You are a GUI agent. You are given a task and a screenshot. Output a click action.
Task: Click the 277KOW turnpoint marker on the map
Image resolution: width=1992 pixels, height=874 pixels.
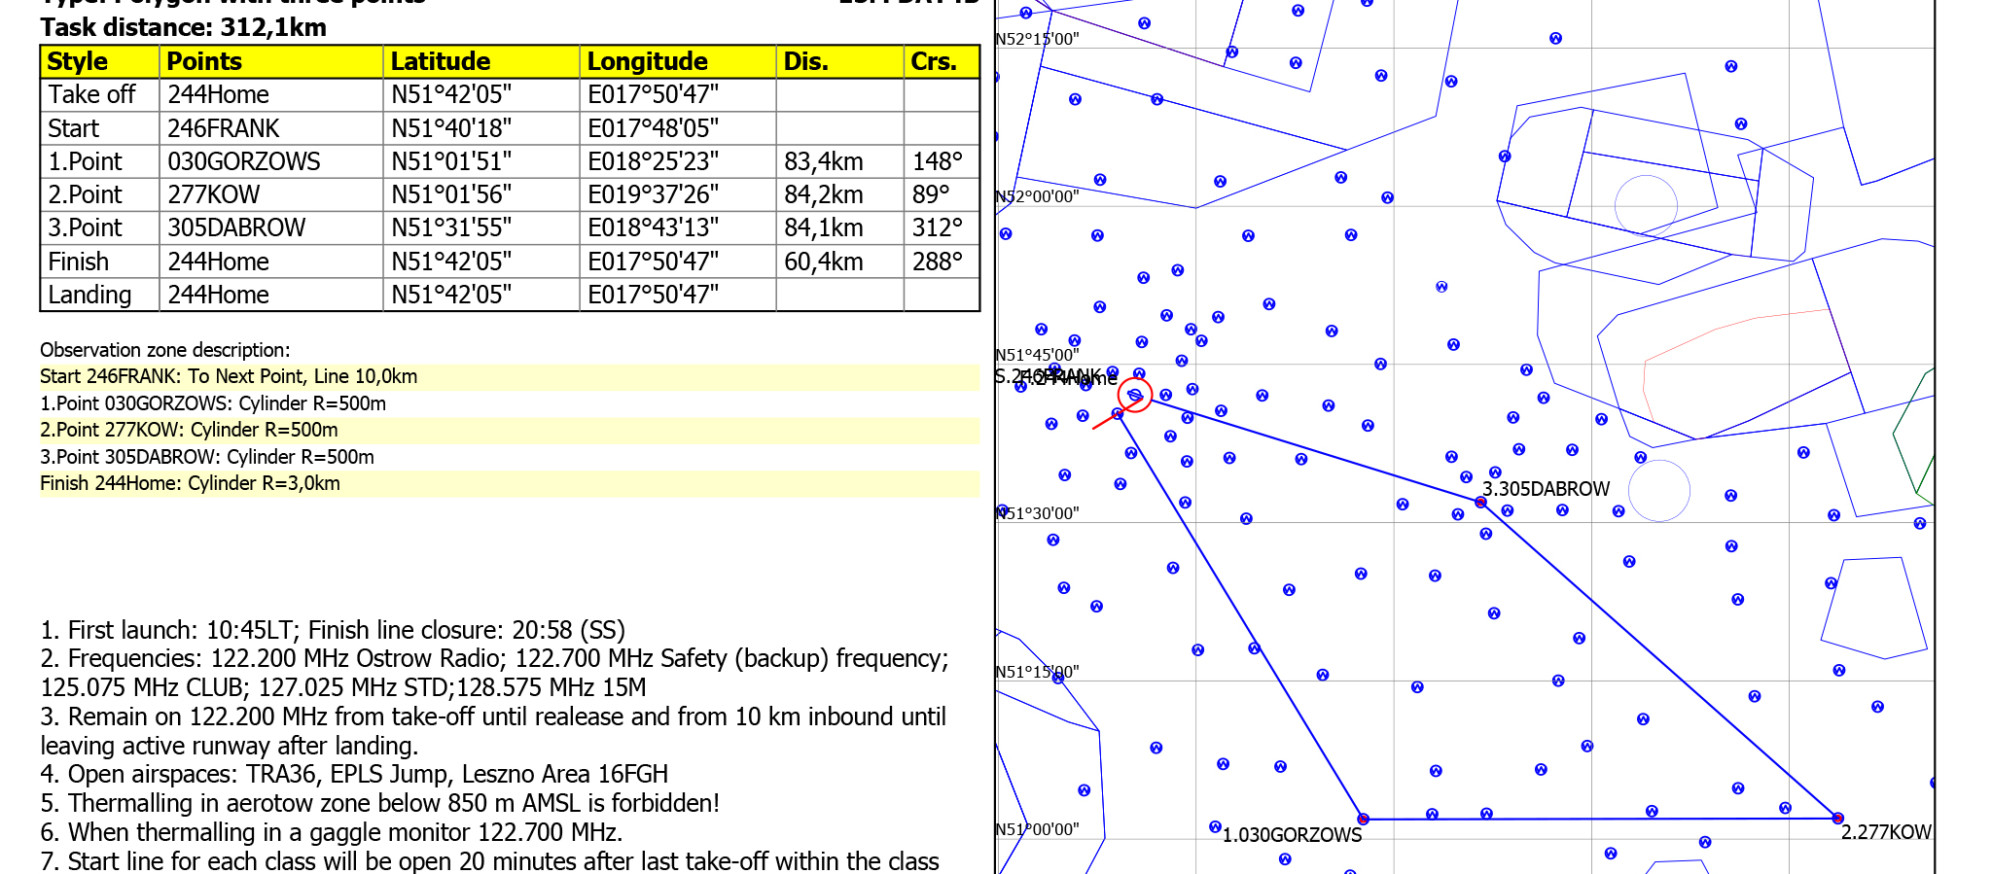coord(1837,818)
